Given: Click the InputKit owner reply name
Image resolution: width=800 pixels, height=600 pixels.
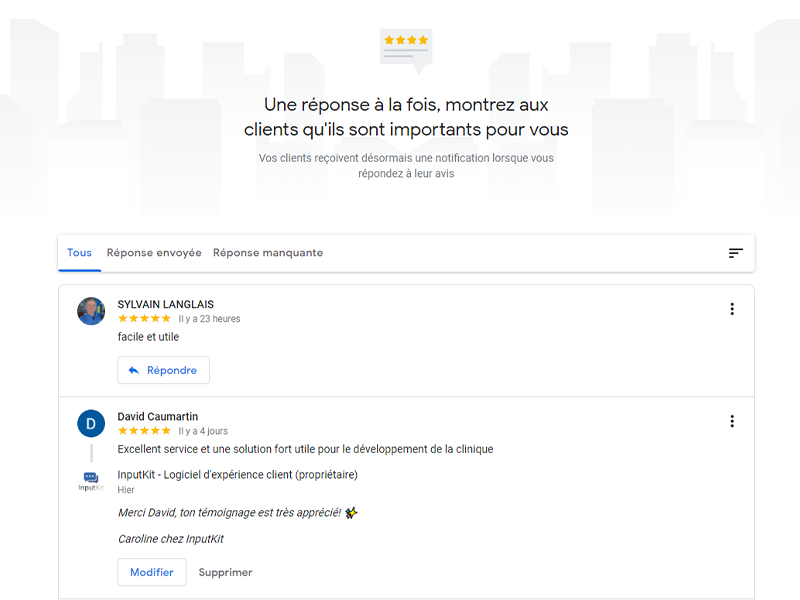Looking at the screenshot, I should coord(237,474).
